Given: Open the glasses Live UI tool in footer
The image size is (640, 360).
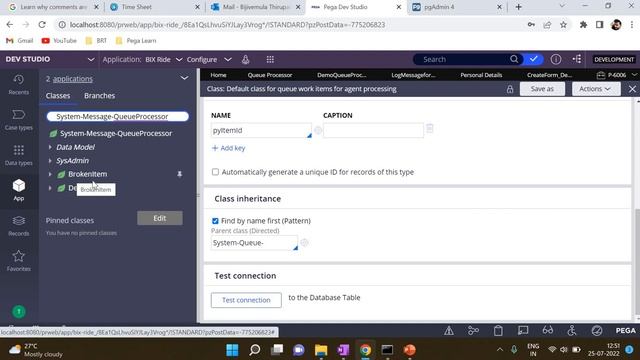Looking at the screenshot, I should [547, 331].
